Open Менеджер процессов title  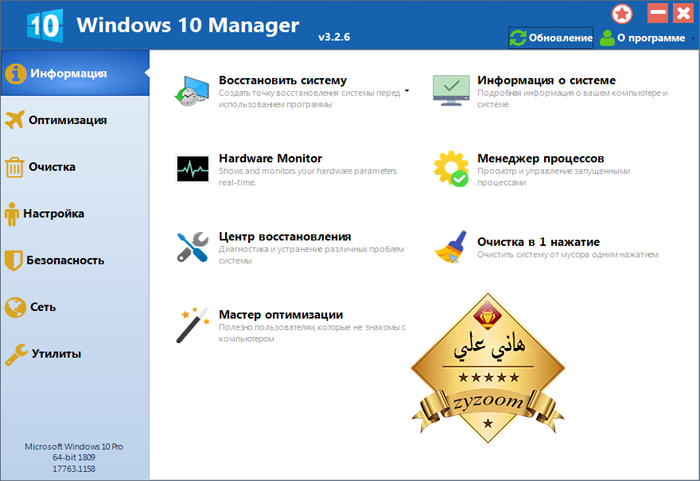click(x=540, y=159)
